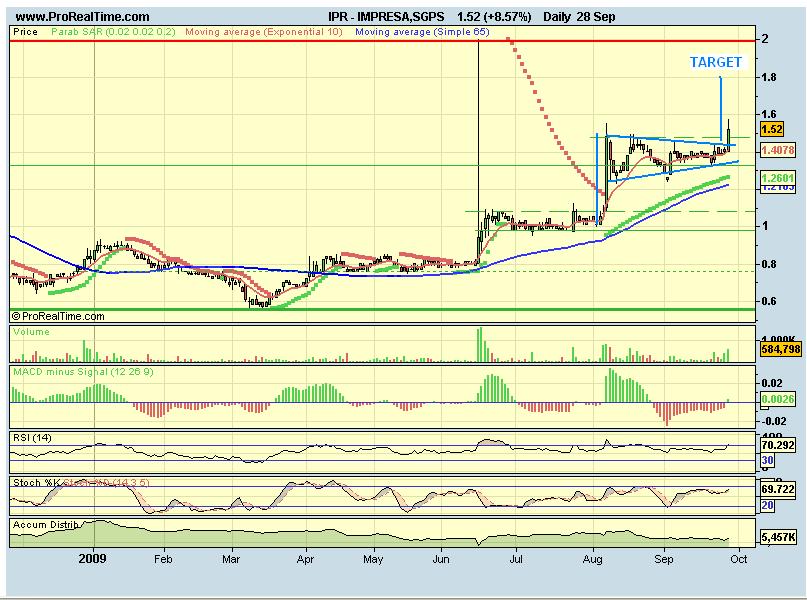
Task: Click the Accum Distrib panel label
Action: (46, 525)
